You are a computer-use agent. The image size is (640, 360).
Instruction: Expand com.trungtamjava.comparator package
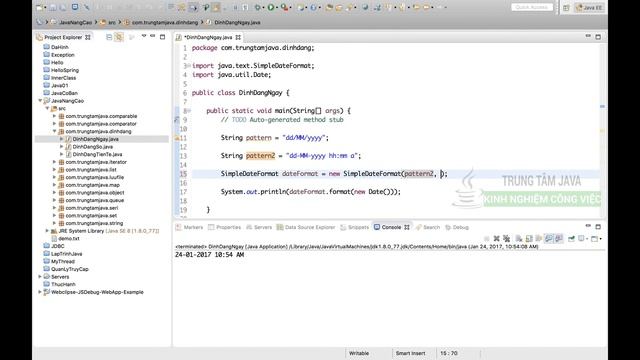(54, 124)
